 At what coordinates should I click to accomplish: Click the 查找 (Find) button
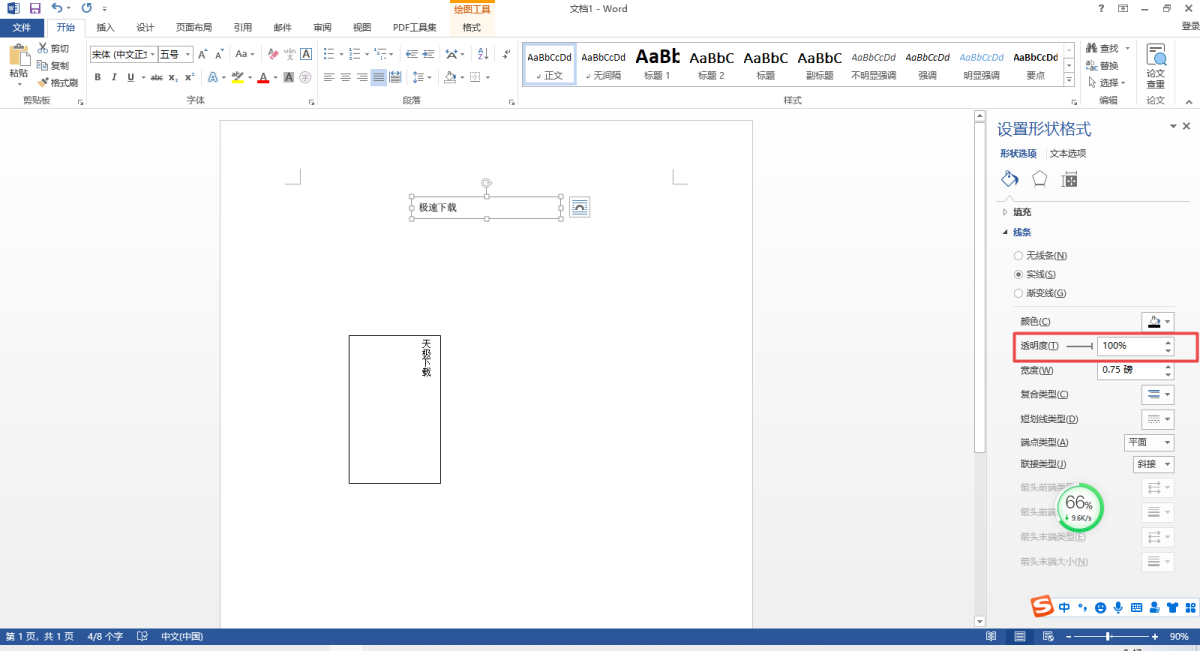click(1109, 48)
